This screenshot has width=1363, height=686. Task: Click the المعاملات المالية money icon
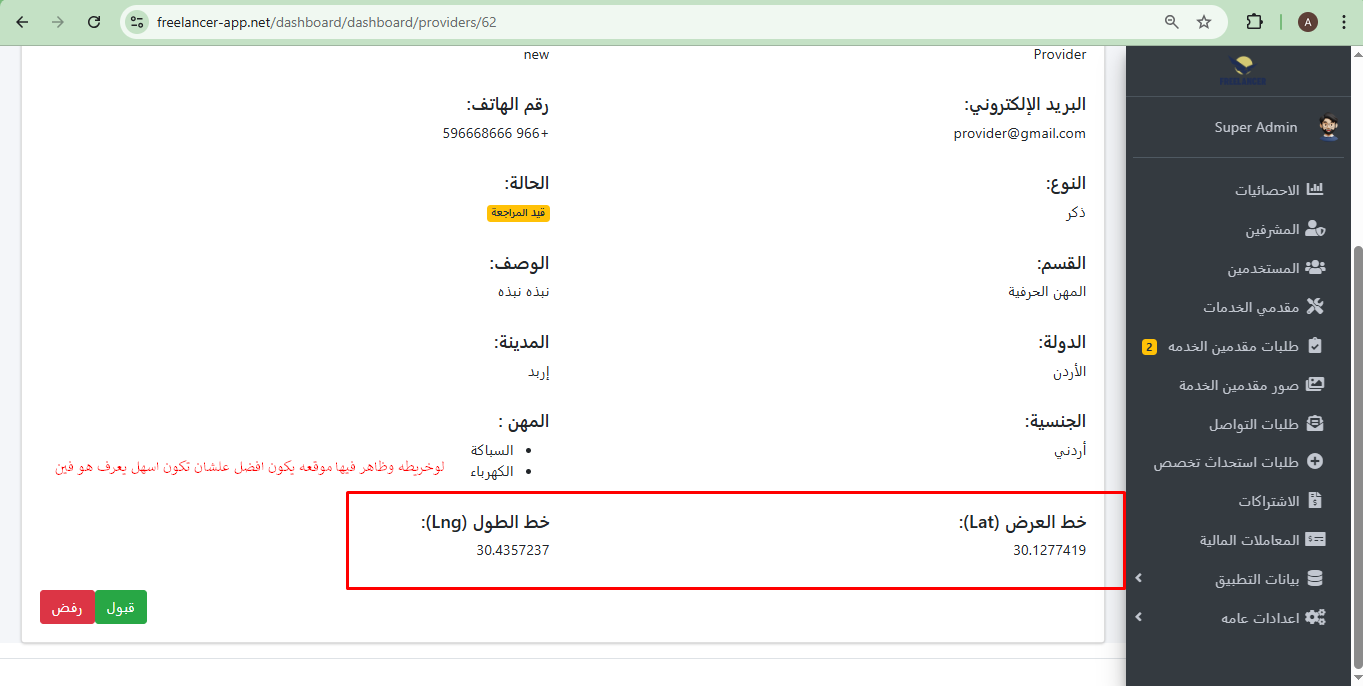1315,540
